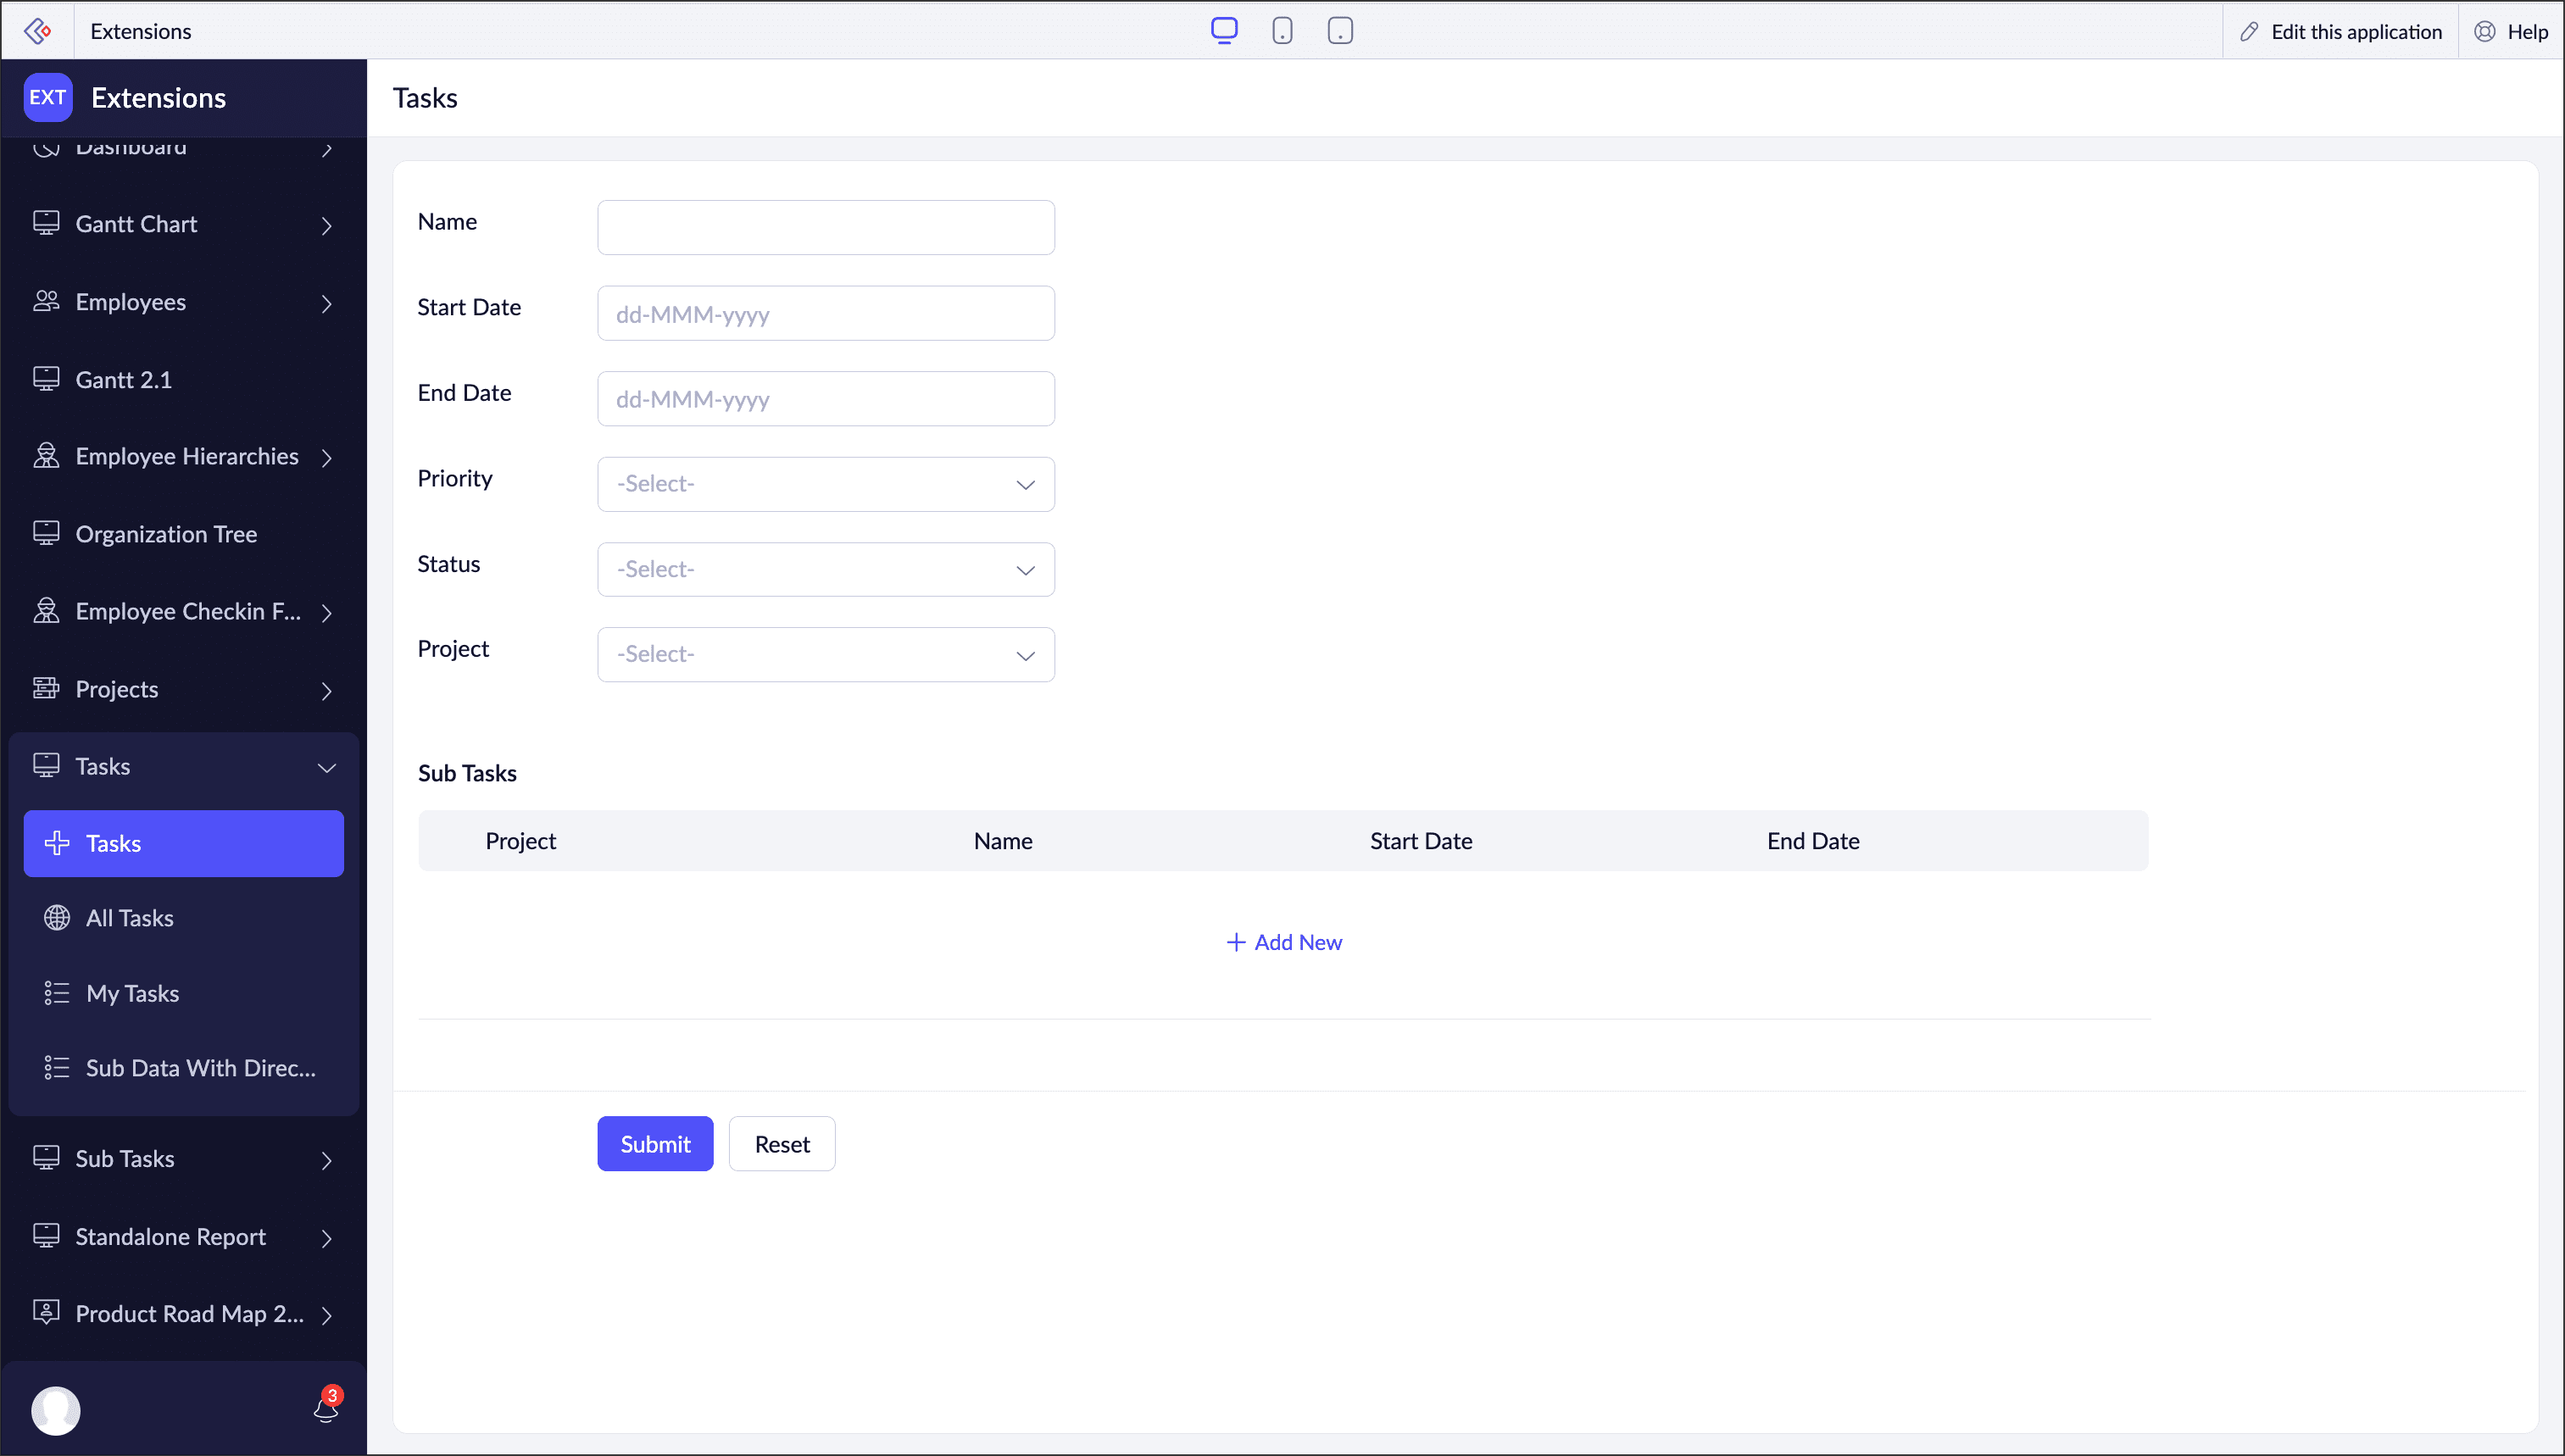The width and height of the screenshot is (2565, 1456).
Task: Open the Status dropdown
Action: pos(826,570)
